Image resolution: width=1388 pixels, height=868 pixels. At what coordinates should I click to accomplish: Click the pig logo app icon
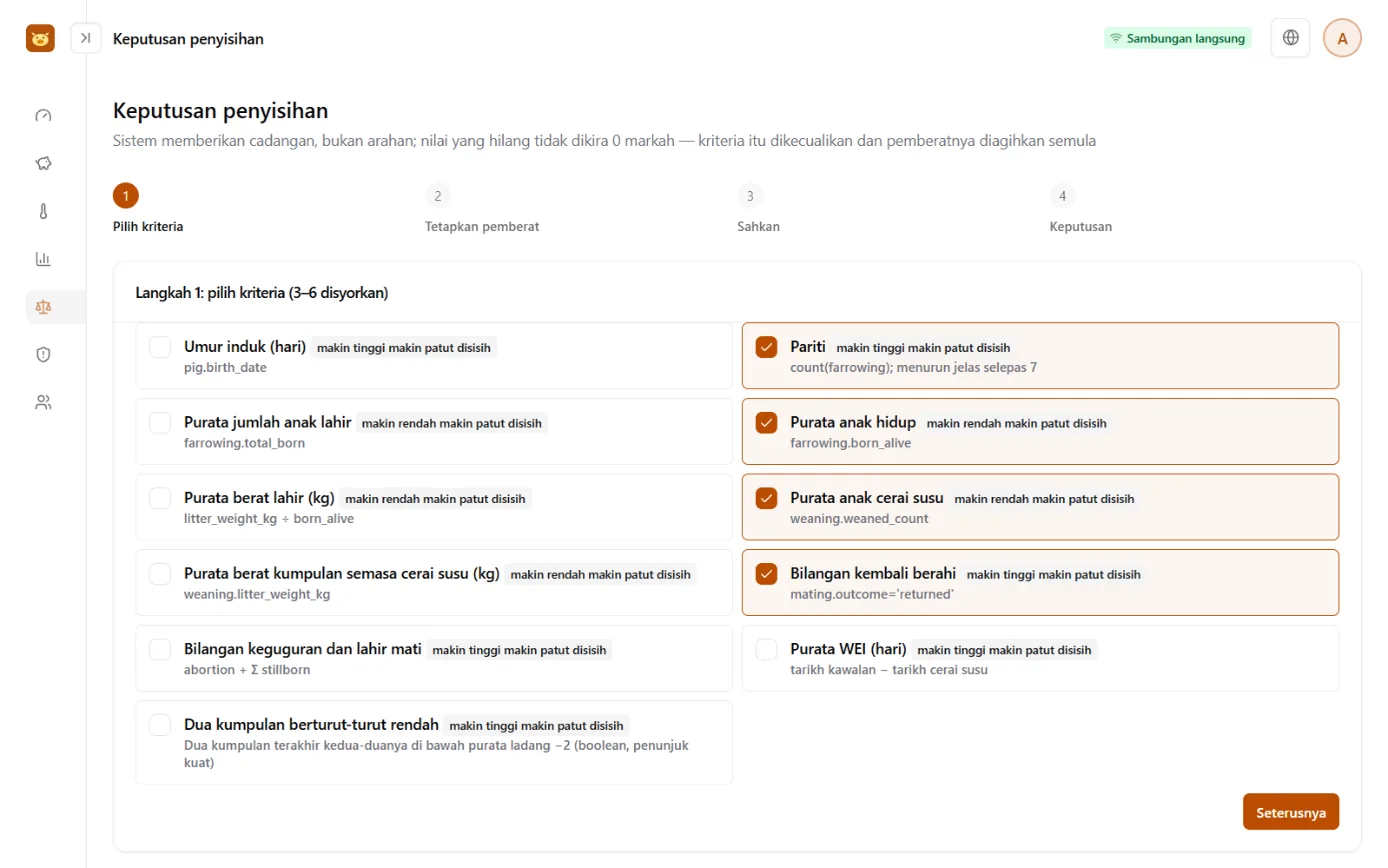click(40, 38)
